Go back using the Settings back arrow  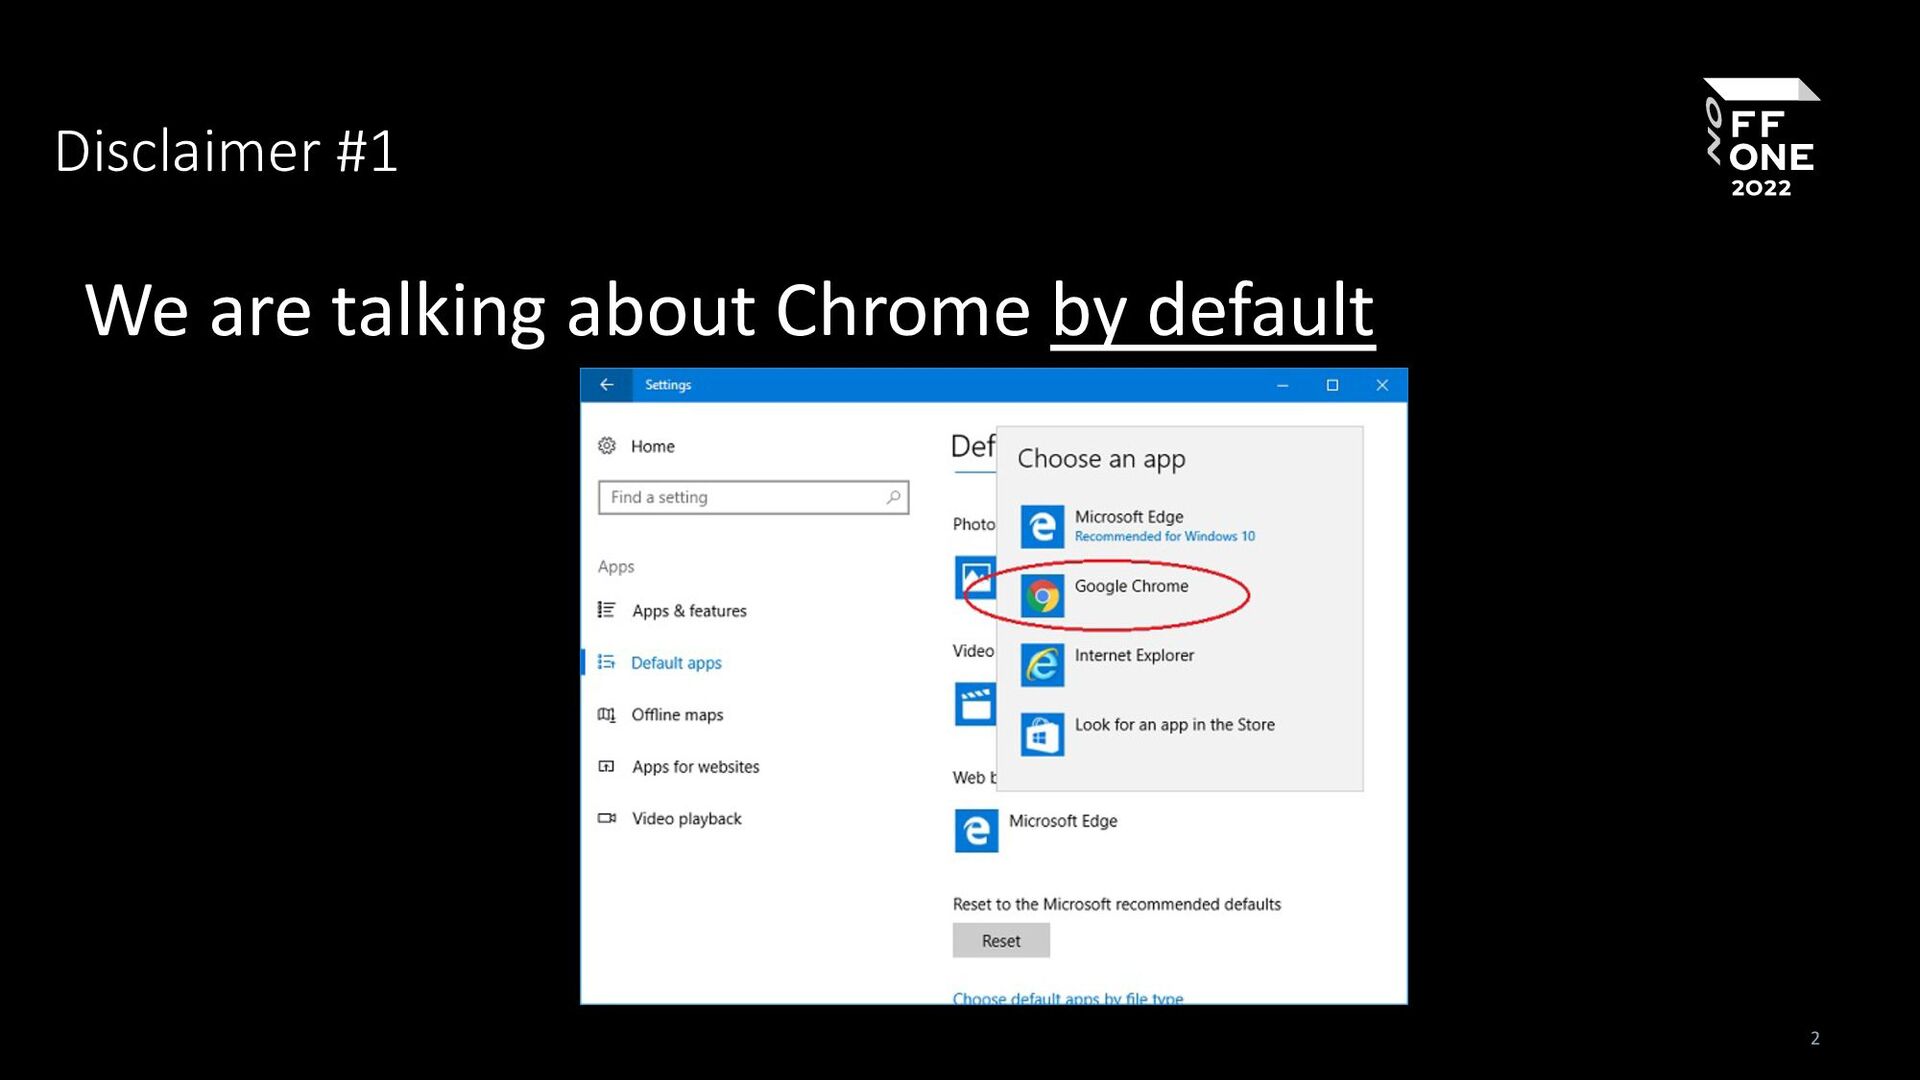606,385
